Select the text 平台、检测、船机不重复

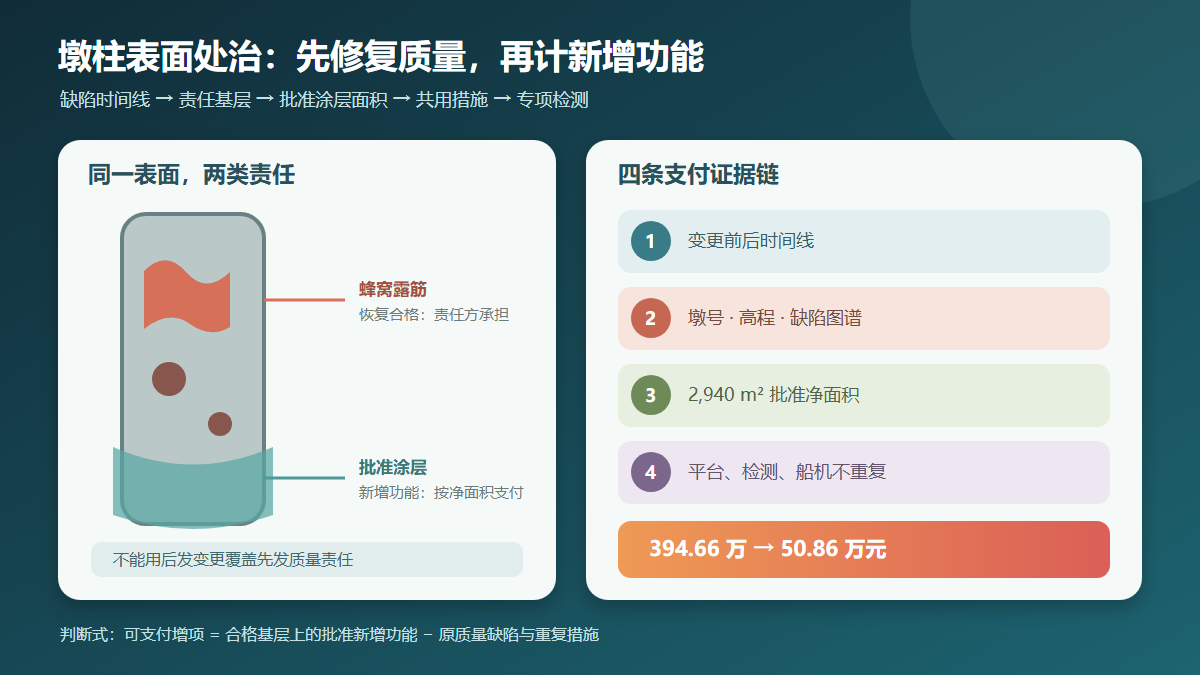coord(787,472)
